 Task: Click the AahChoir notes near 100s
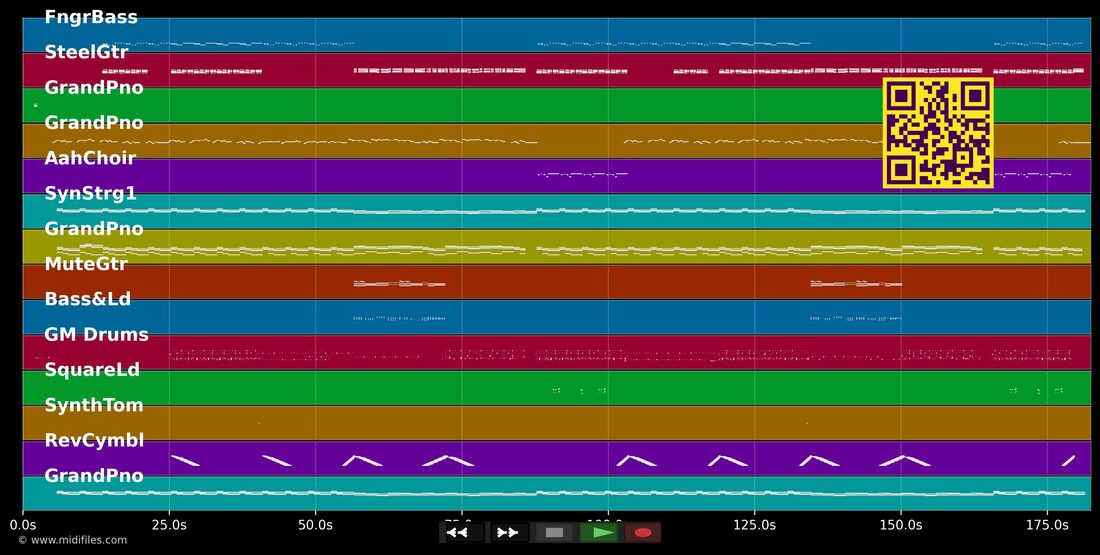[x=582, y=174]
